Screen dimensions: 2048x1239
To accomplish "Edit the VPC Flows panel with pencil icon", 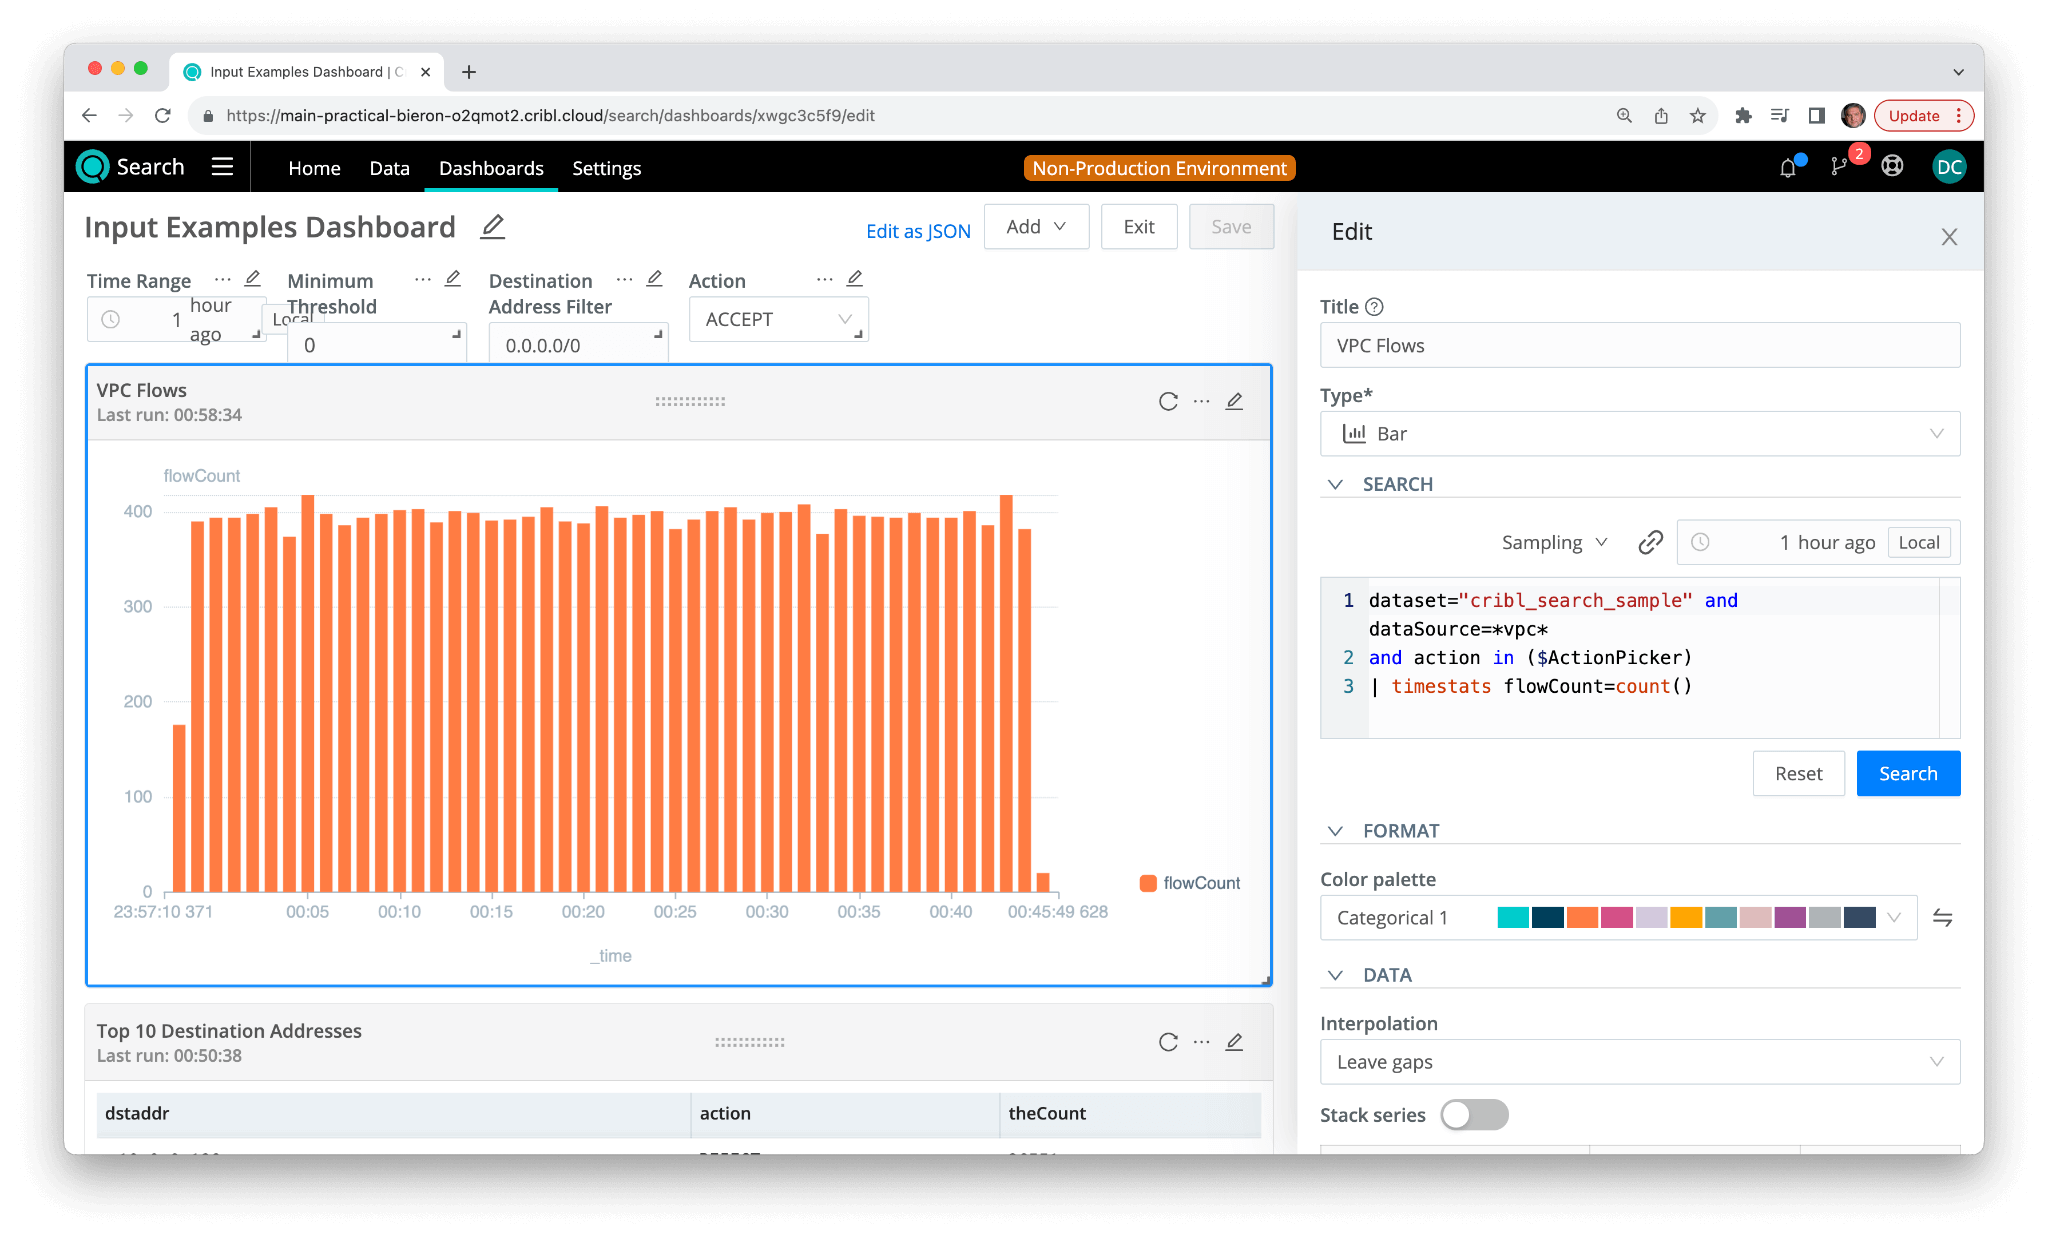I will coord(1234,402).
